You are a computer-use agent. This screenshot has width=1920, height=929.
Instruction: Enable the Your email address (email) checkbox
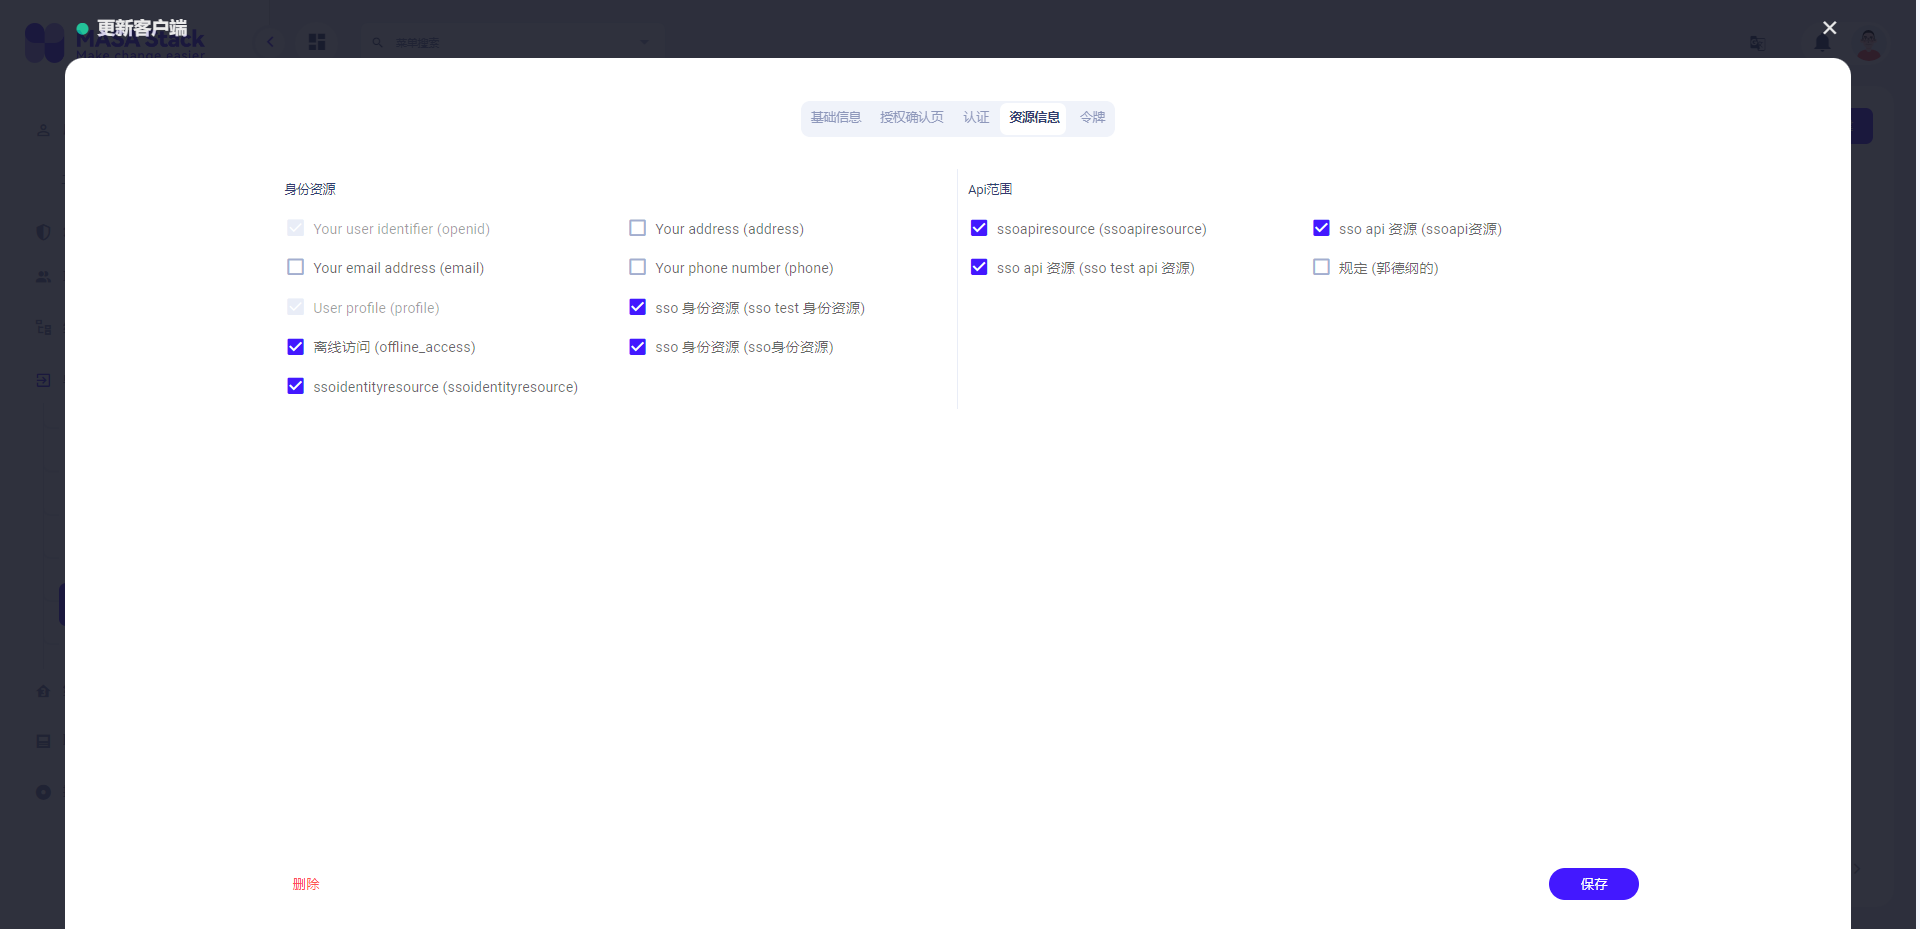295,267
